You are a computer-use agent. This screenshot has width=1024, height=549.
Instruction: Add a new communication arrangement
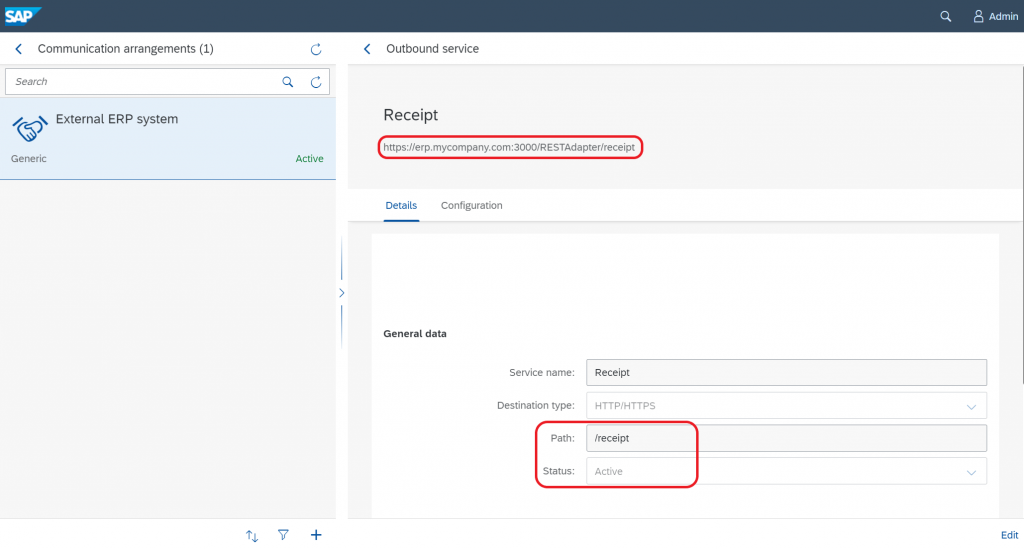click(316, 535)
